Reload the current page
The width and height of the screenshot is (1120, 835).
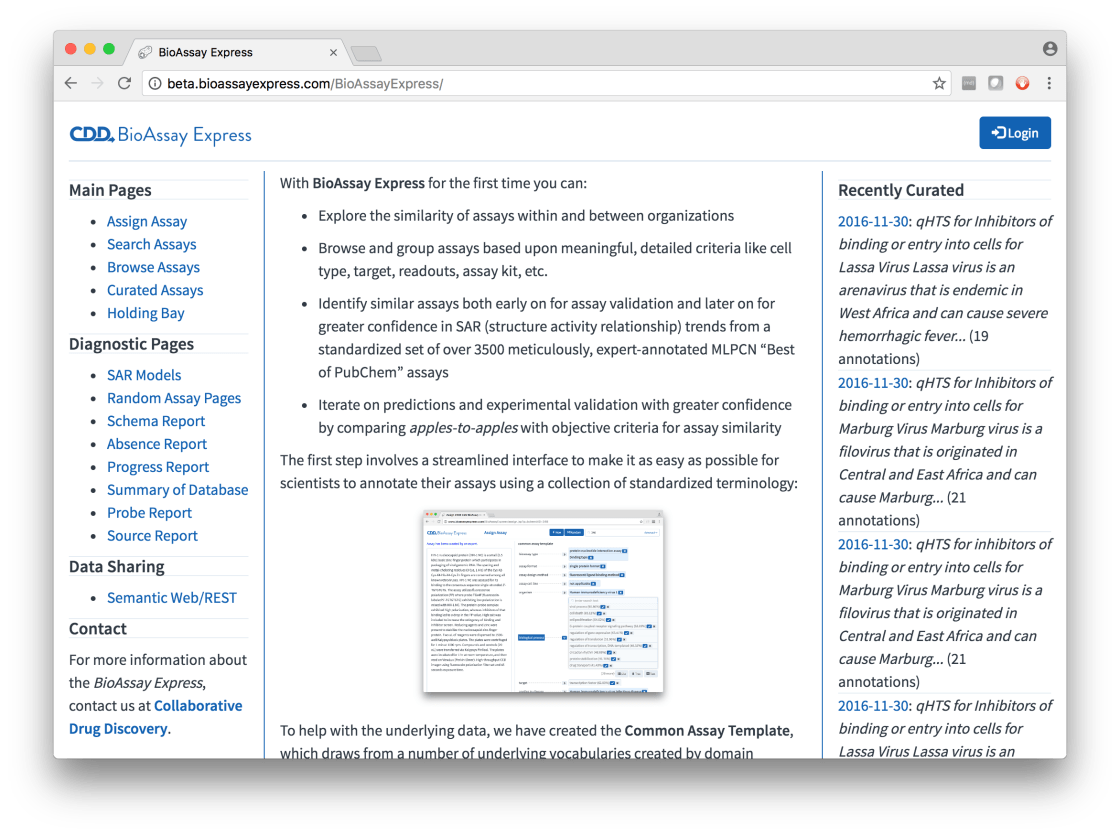124,83
